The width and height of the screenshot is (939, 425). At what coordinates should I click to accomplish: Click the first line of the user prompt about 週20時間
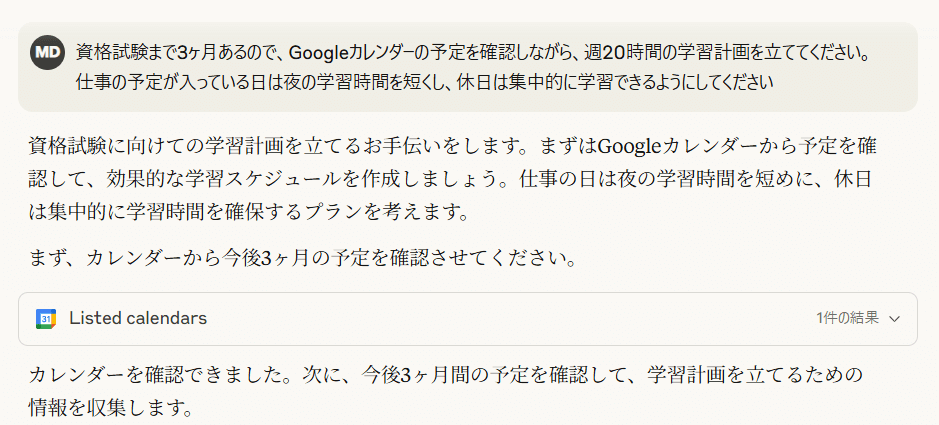(x=472, y=53)
